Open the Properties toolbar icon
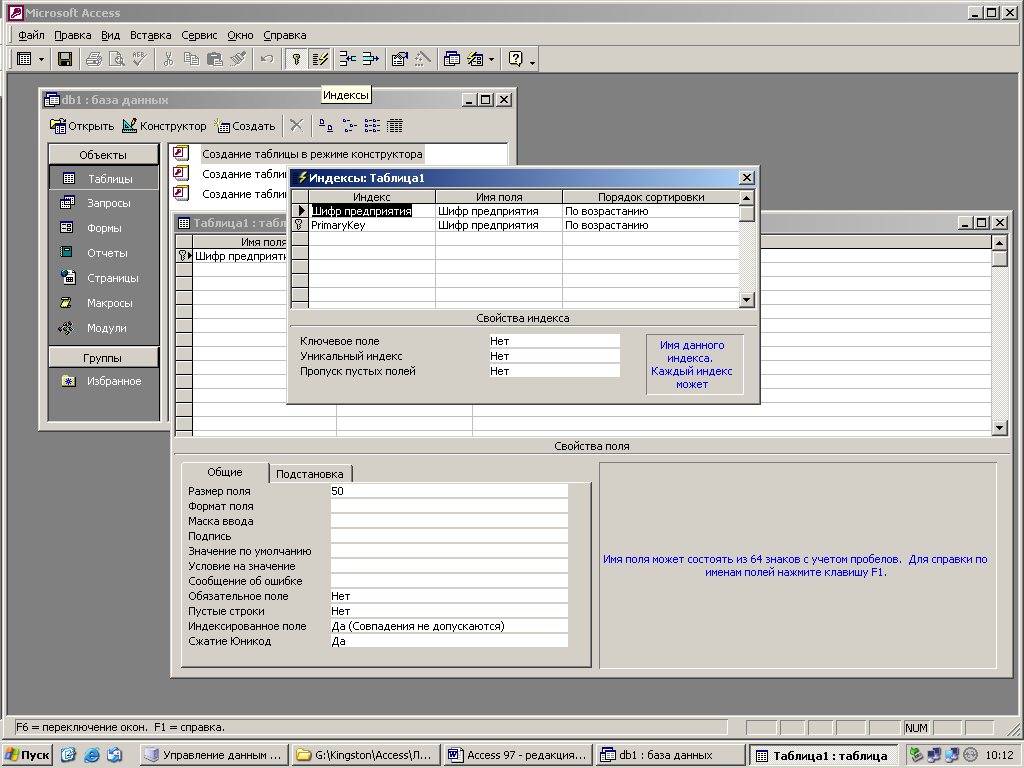1024x768 pixels. tap(399, 59)
